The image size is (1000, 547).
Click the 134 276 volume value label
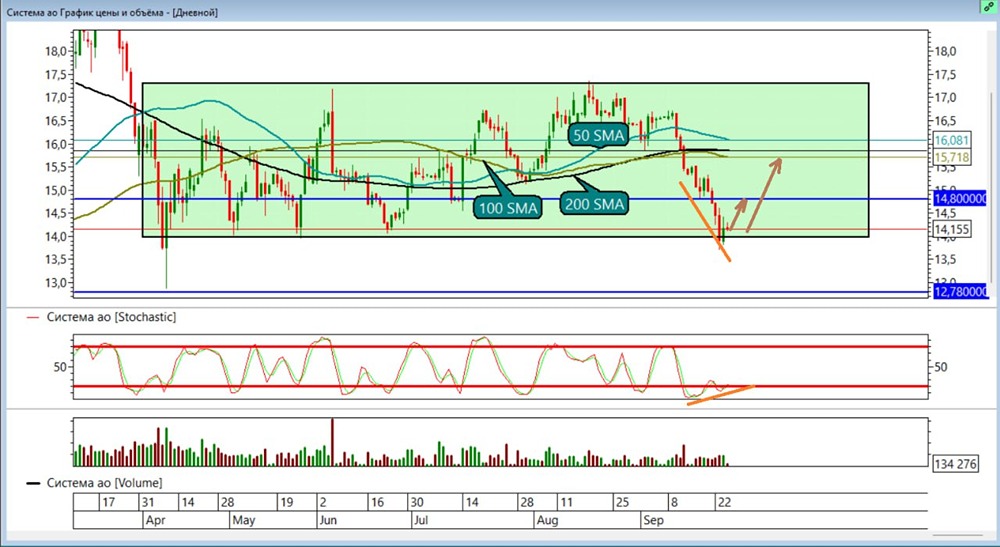point(955,463)
